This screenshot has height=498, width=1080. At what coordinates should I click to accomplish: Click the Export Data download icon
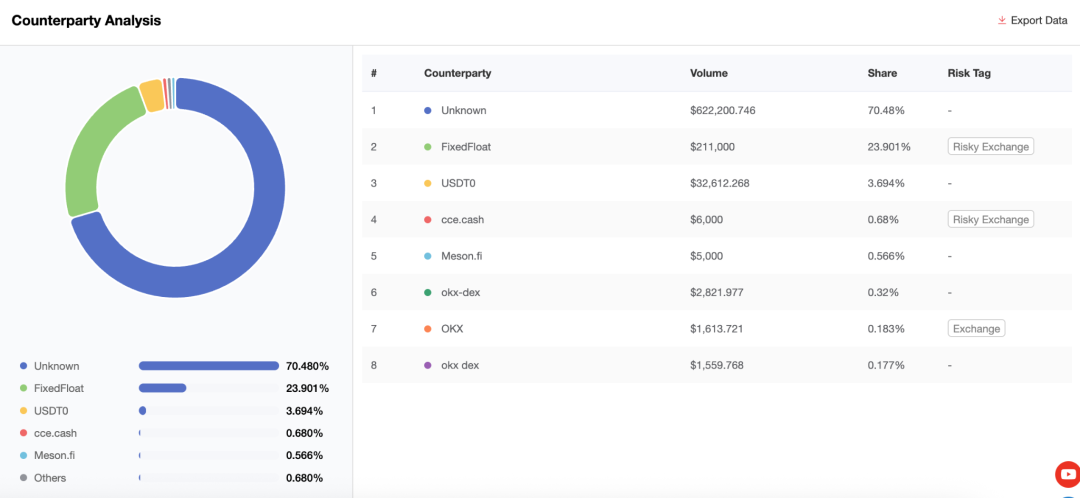1002,21
